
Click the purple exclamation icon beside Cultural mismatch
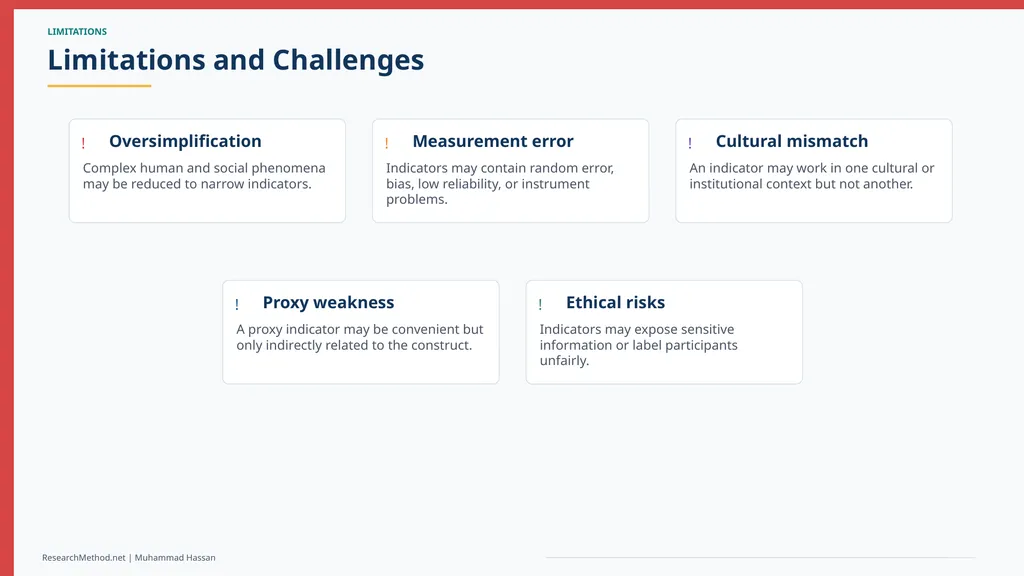(690, 143)
